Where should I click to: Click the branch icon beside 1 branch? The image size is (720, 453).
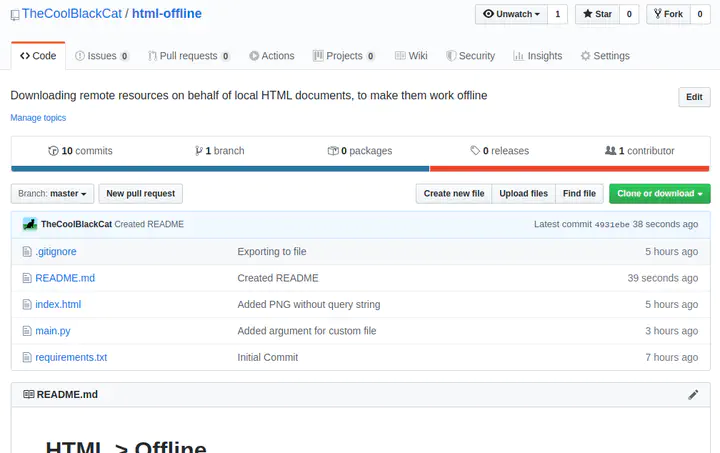(x=198, y=151)
